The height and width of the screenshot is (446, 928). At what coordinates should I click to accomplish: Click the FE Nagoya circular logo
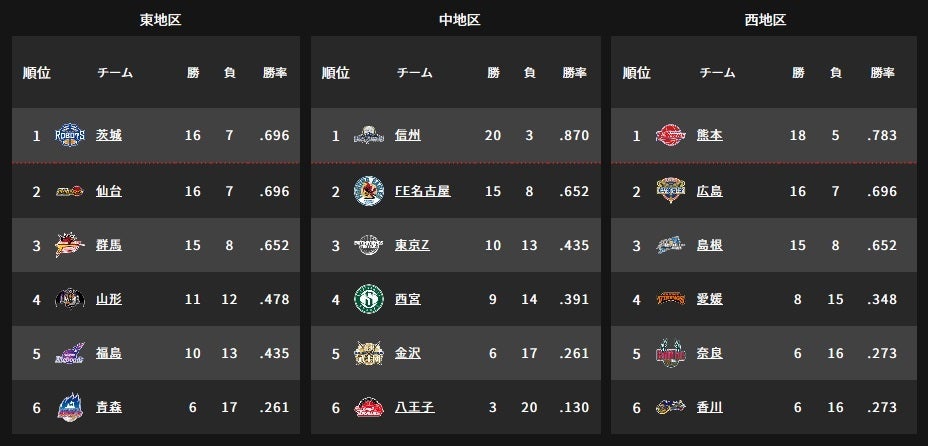coord(369,191)
